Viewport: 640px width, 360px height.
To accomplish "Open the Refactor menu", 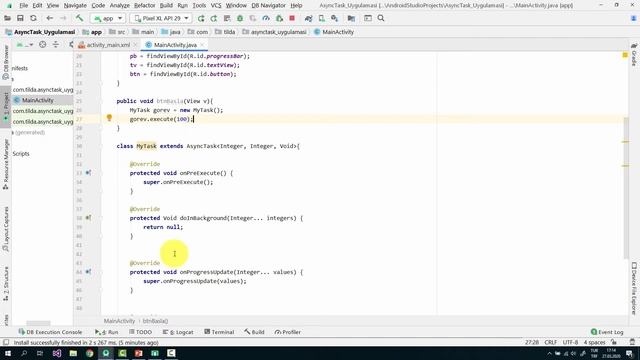I will 144,5.
